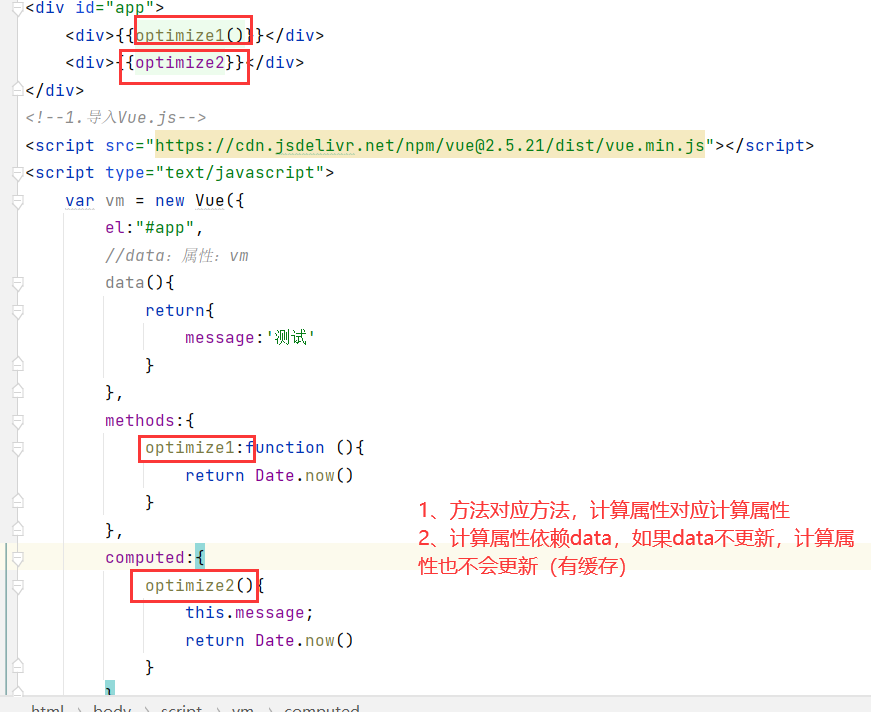Collapse the return{ block fold marker
This screenshot has height=712, width=871.
(x=16, y=311)
